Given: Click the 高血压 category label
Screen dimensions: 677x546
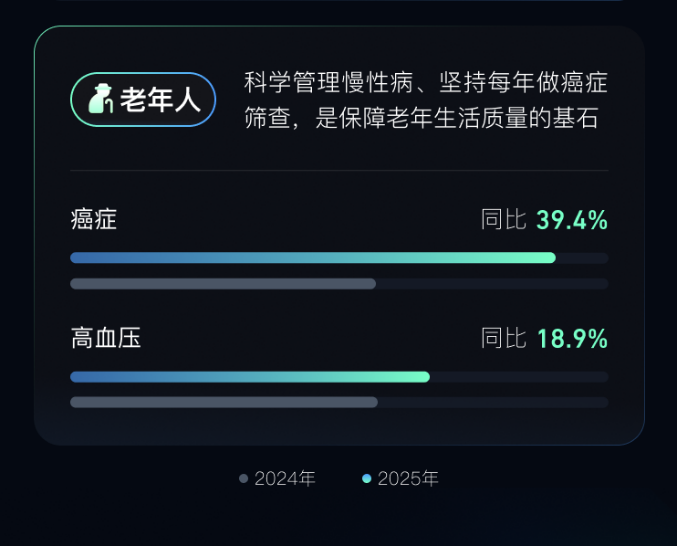Looking at the screenshot, I should coord(105,338).
